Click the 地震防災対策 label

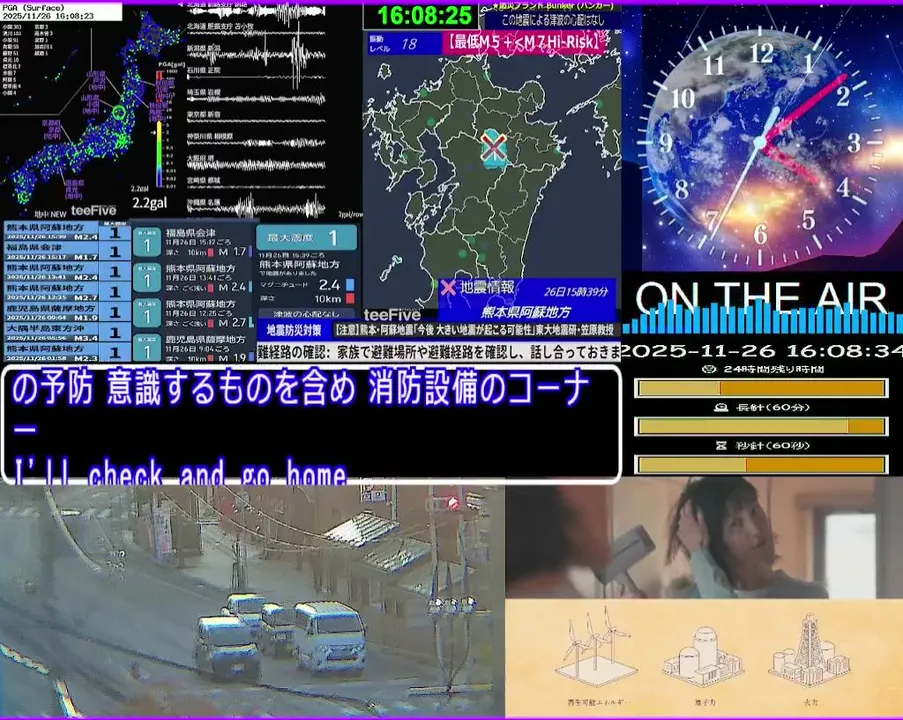tap(294, 331)
